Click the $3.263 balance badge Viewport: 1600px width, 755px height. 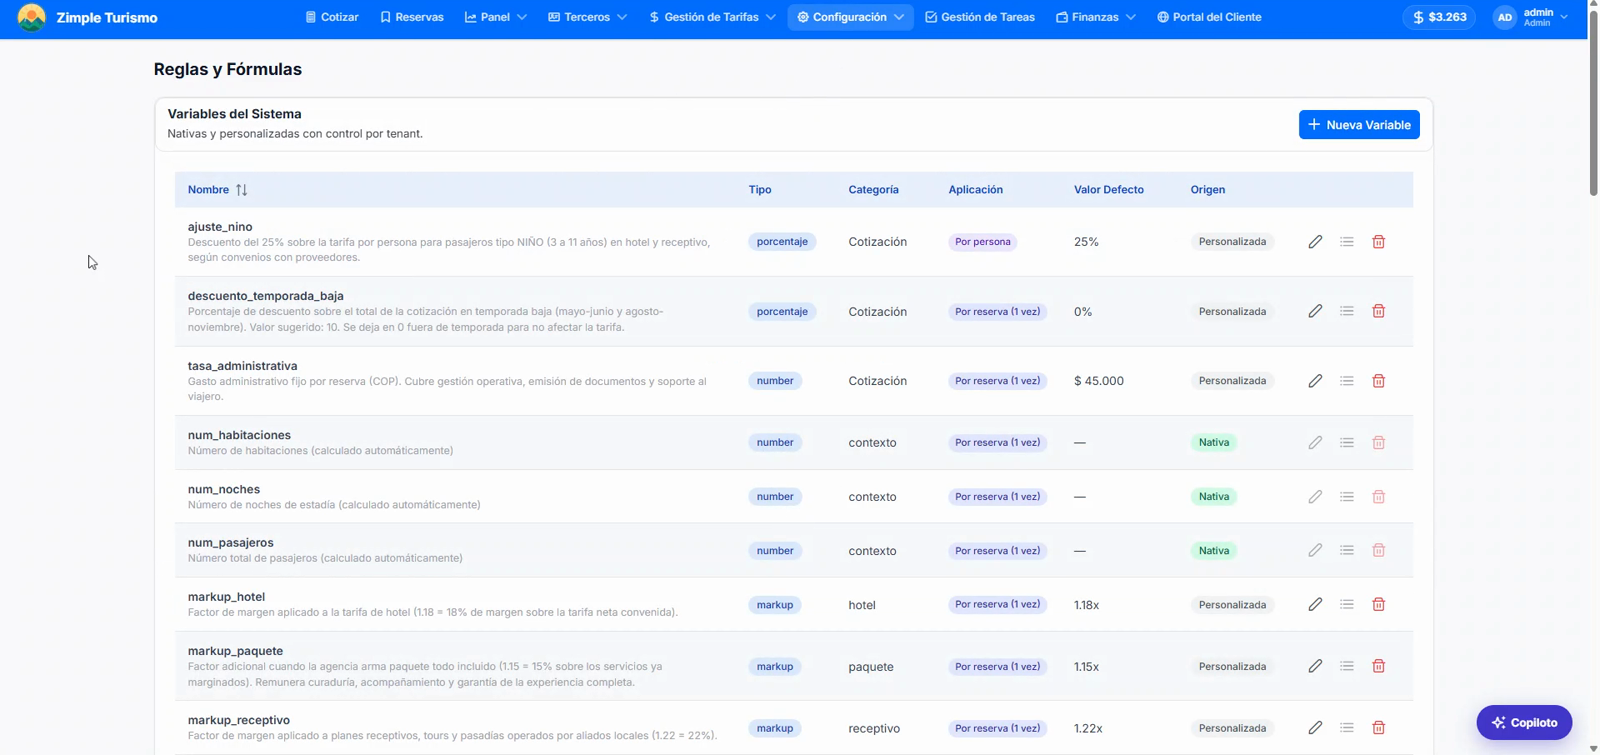pos(1439,17)
